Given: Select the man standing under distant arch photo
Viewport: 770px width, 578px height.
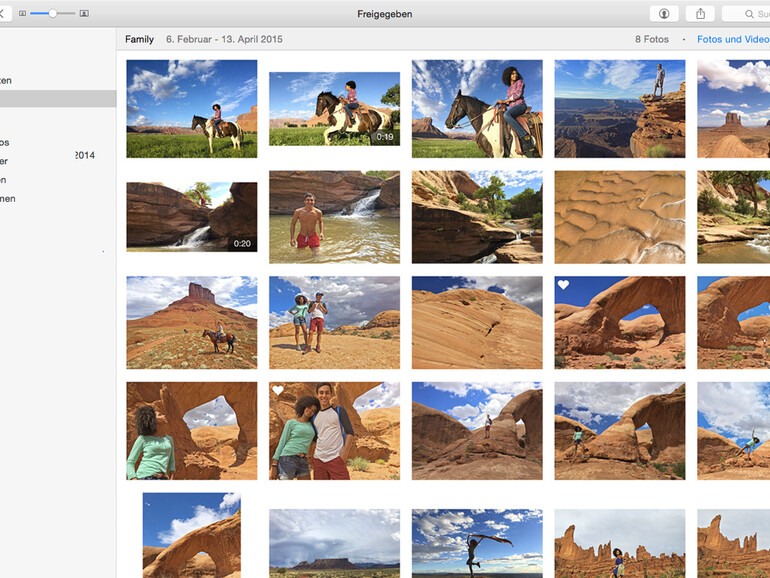Looking at the screenshot, I should (477, 431).
